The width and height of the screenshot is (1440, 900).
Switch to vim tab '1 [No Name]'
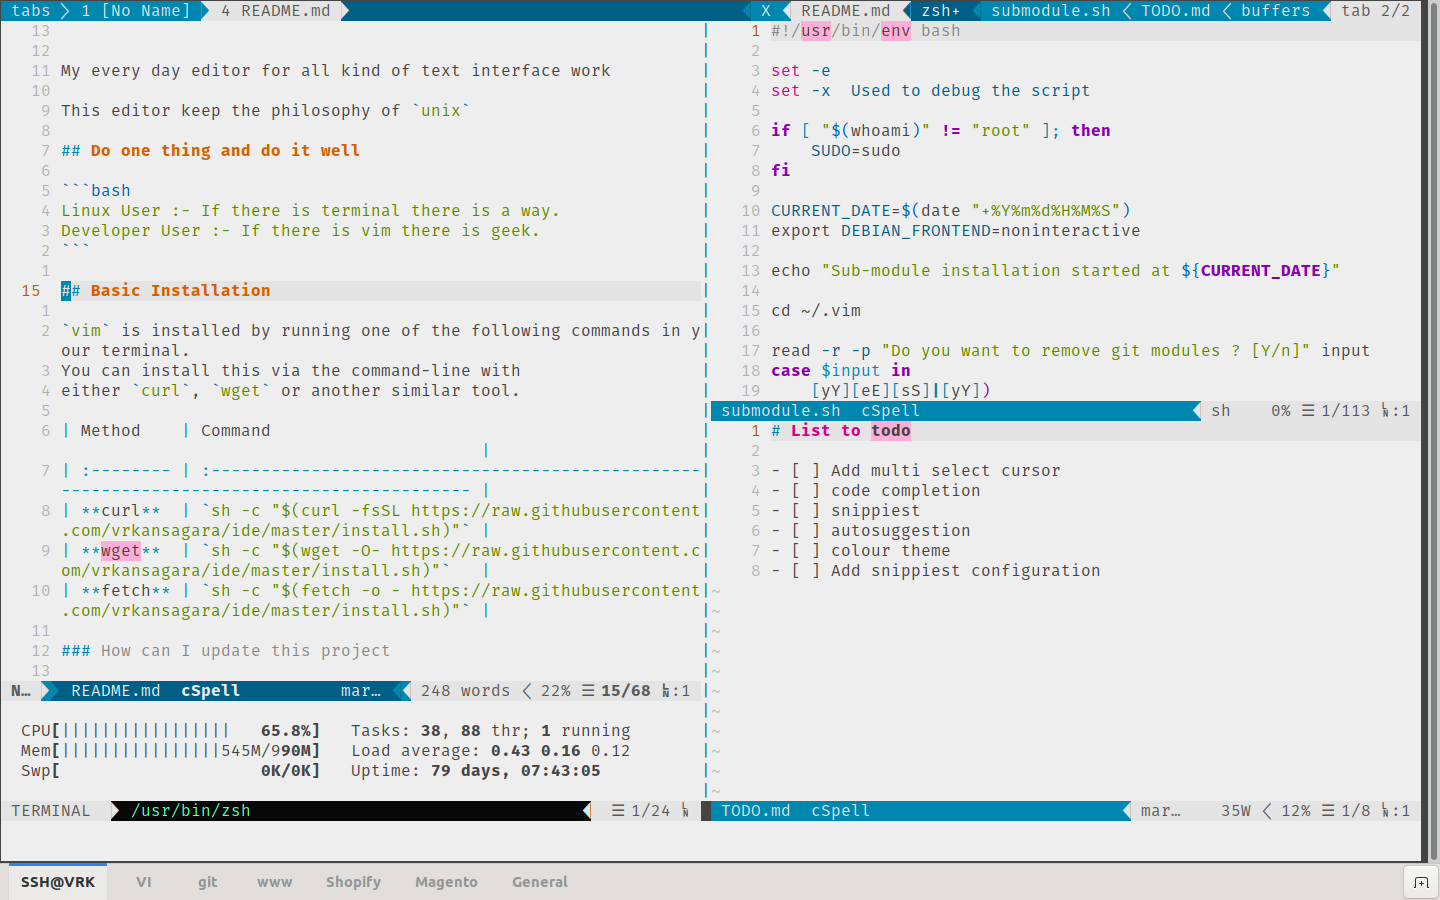click(x=136, y=11)
